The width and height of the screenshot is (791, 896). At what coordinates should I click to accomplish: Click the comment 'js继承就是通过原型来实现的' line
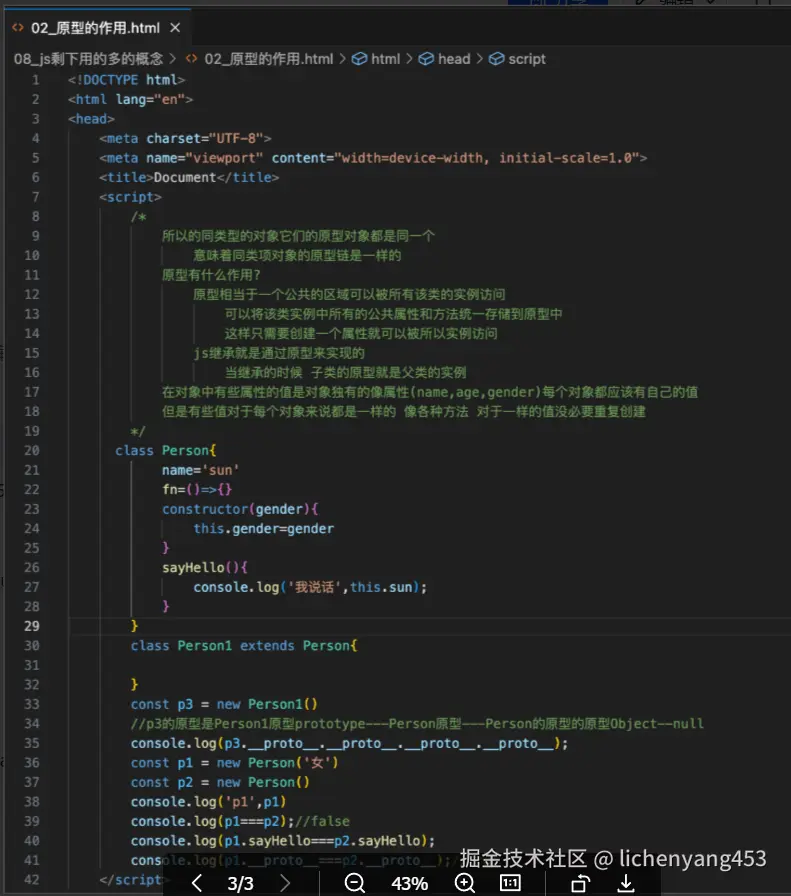pos(279,353)
